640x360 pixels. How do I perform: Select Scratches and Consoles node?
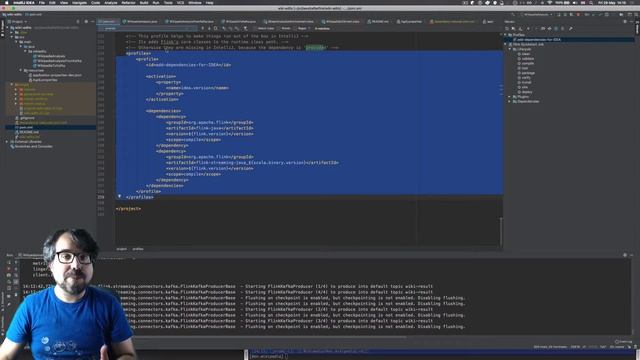click(x=32, y=146)
